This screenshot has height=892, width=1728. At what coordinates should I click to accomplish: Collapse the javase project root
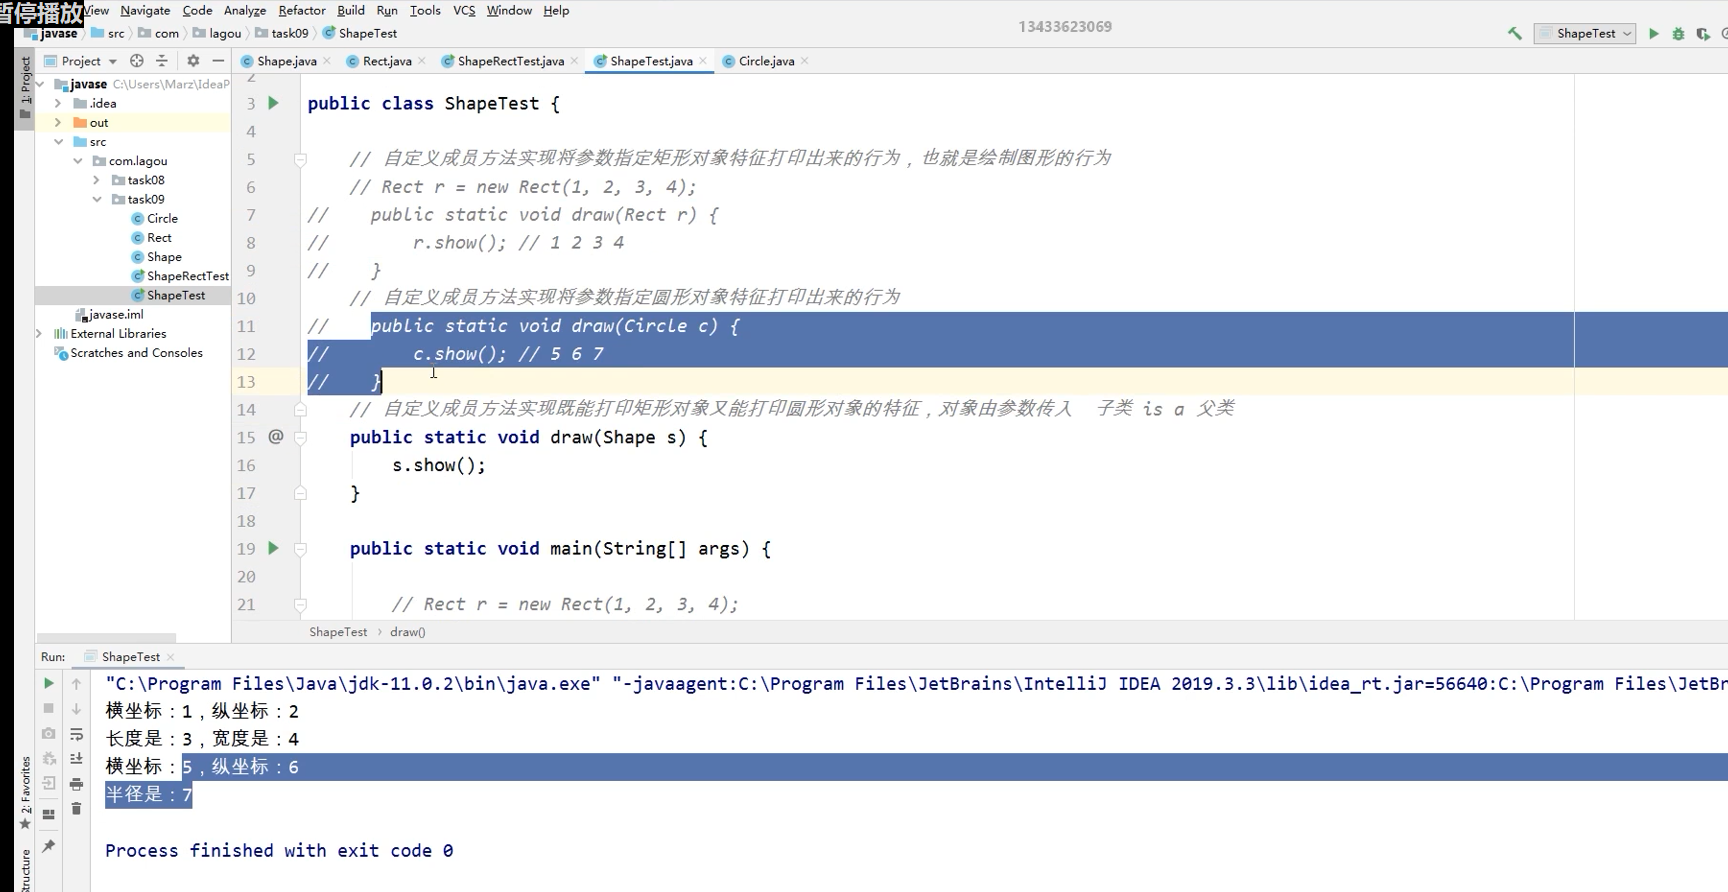pos(40,84)
